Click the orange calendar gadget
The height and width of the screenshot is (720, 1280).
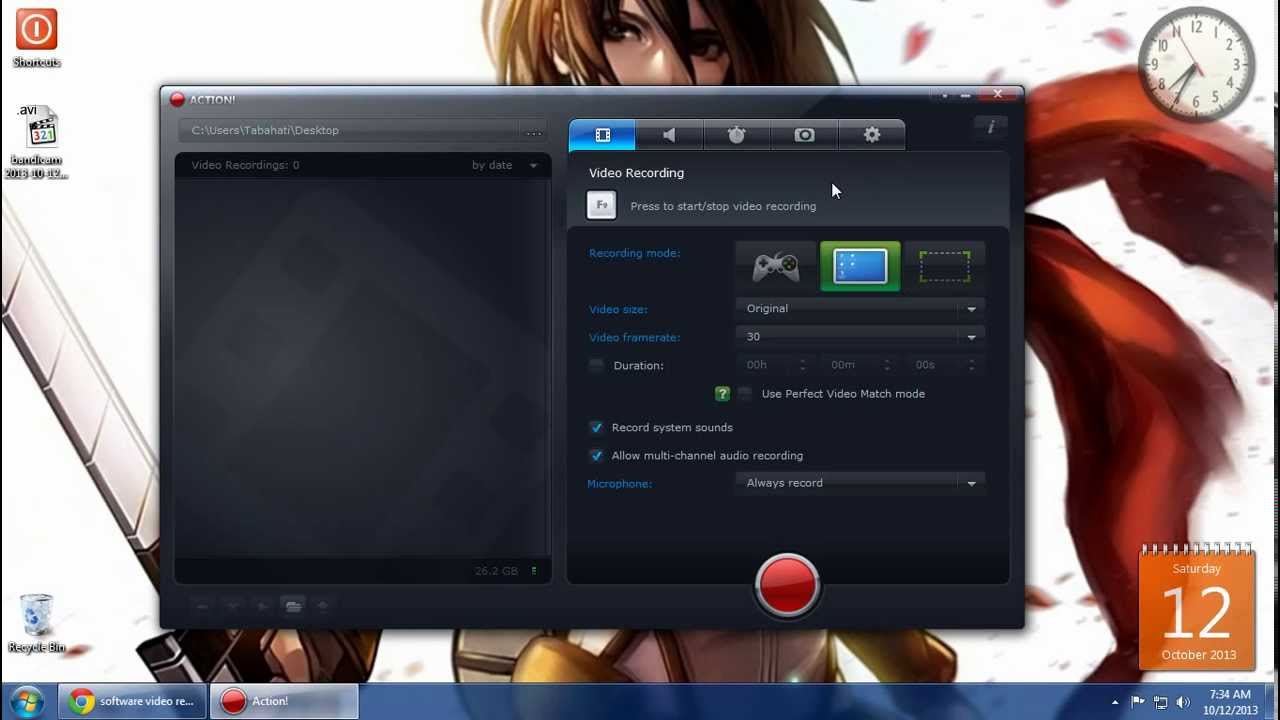1198,608
